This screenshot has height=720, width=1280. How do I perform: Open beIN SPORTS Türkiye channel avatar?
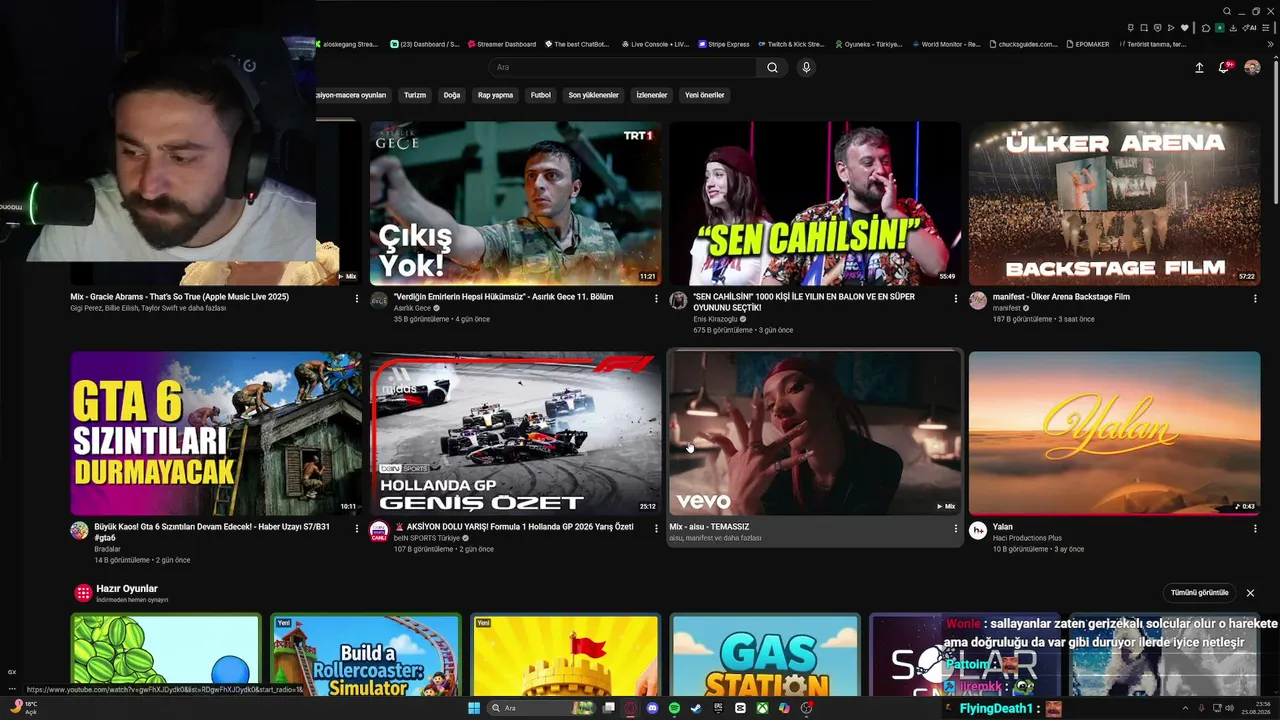[x=379, y=530]
